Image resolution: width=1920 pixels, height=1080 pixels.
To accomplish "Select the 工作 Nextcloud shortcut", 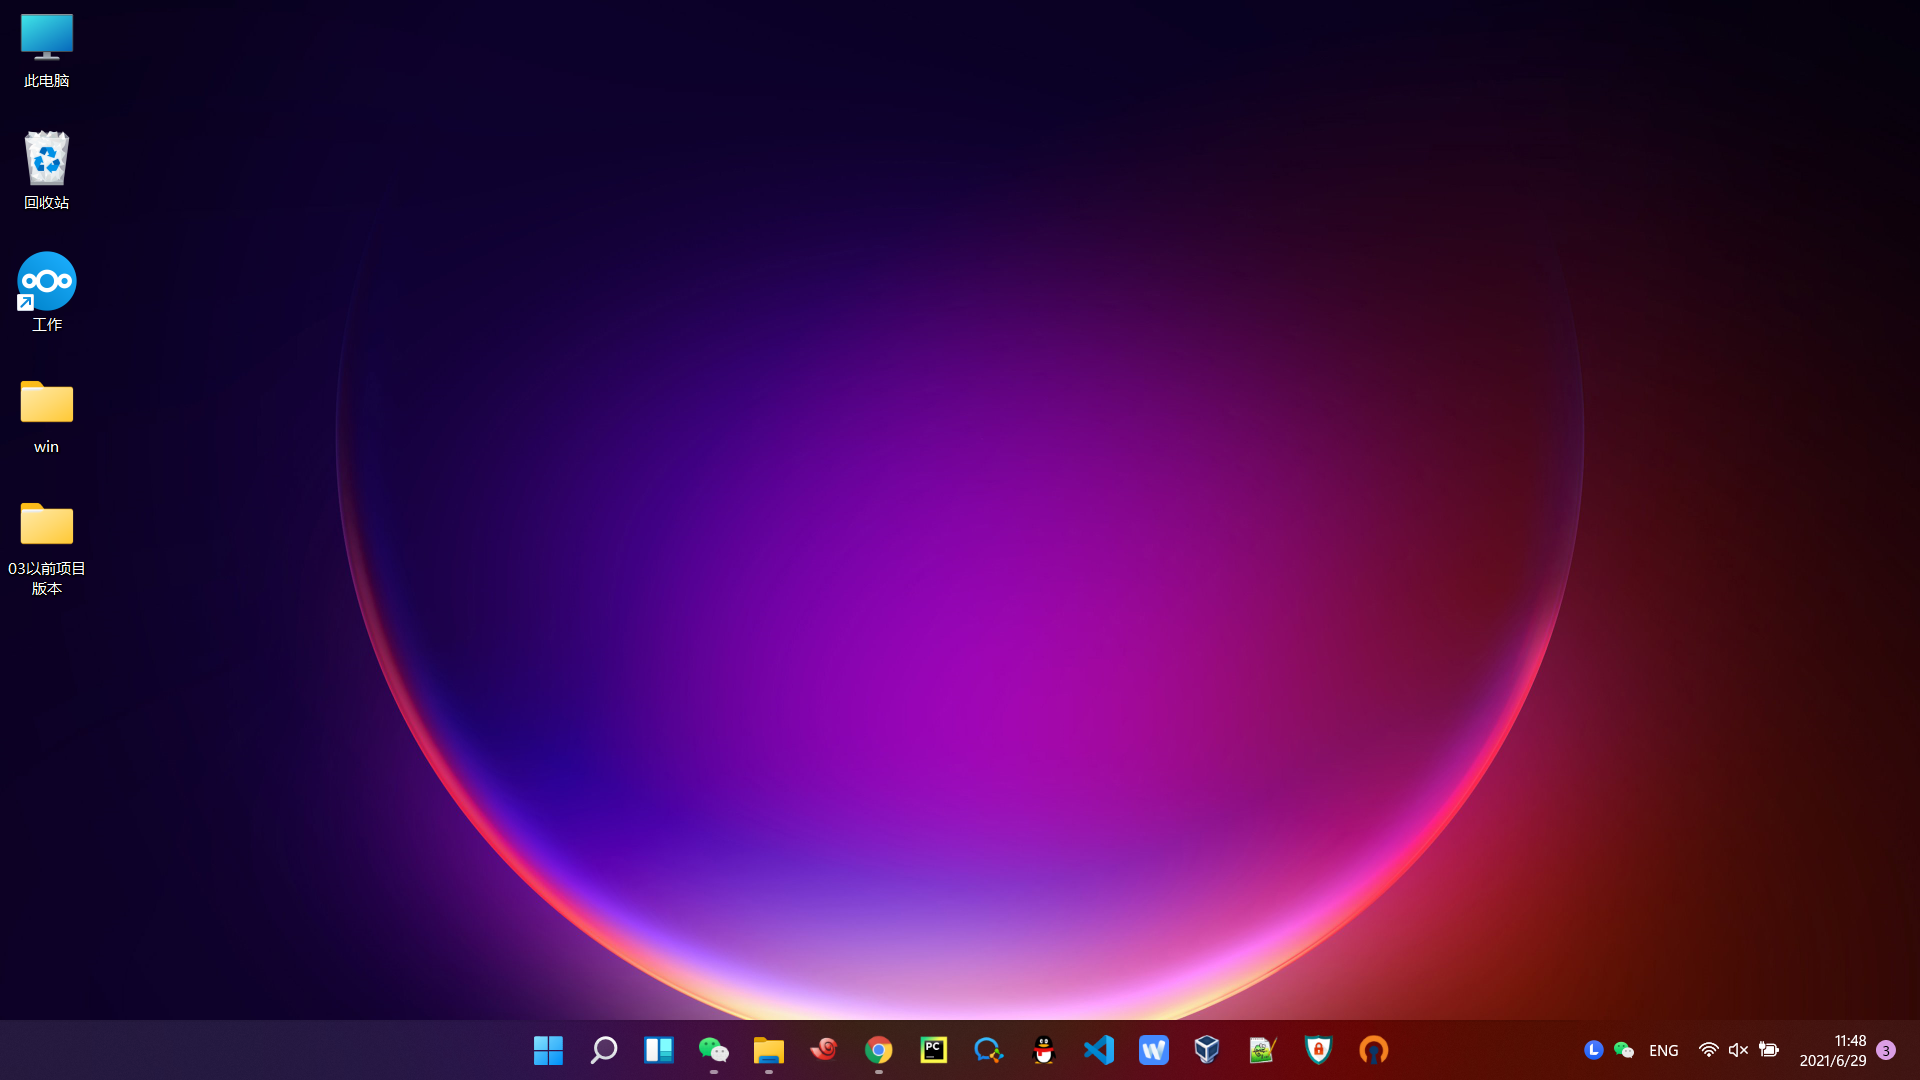I will [47, 293].
